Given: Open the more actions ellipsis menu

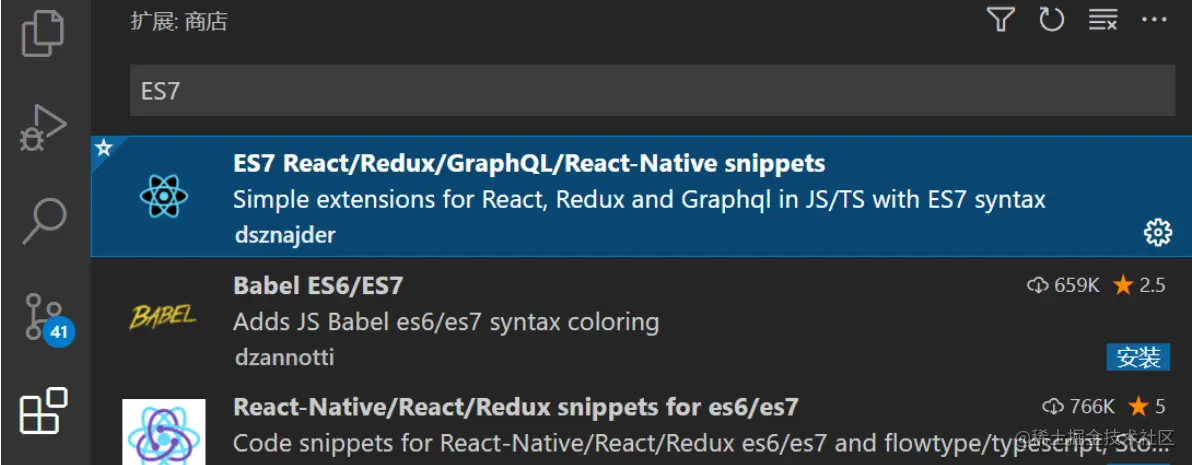Looking at the screenshot, I should coord(1154,20).
